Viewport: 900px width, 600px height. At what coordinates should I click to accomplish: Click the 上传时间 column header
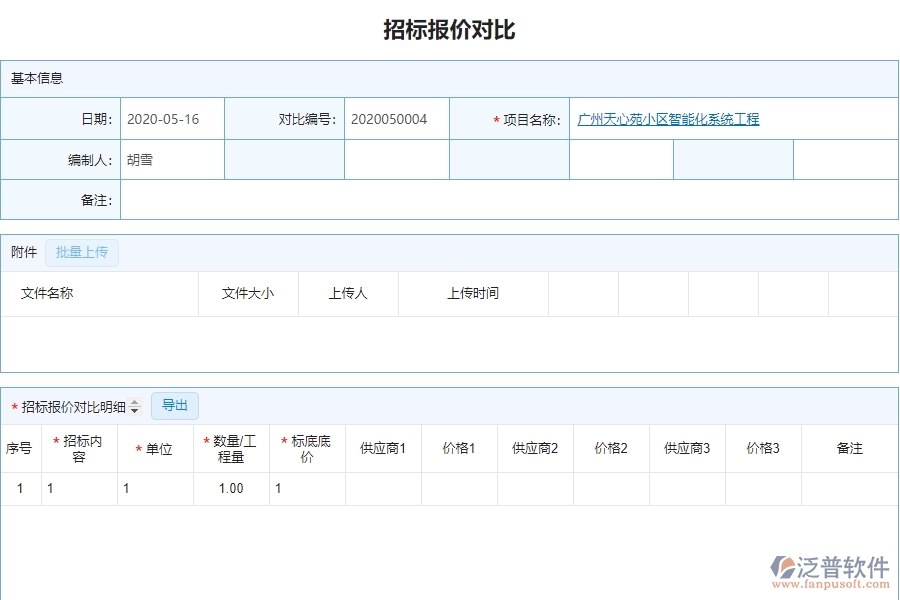pyautogui.click(x=473, y=293)
